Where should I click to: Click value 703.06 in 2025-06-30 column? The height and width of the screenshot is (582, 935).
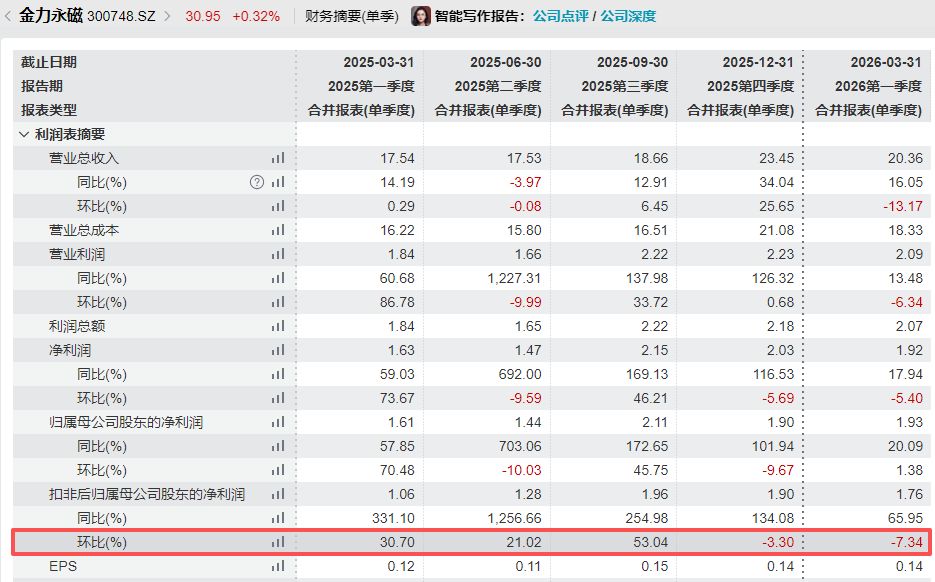[x=520, y=446]
